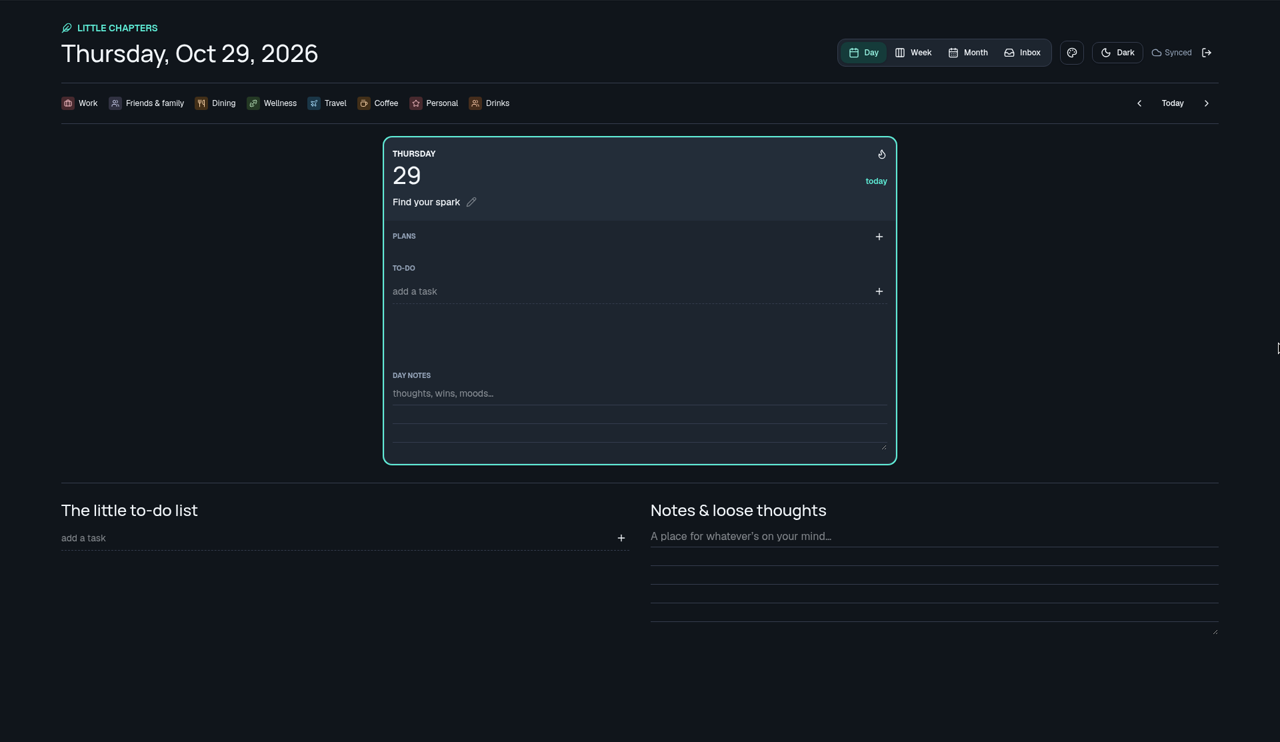The height and width of the screenshot is (742, 1280).
Task: Go to previous day arrow
Action: coord(1139,103)
